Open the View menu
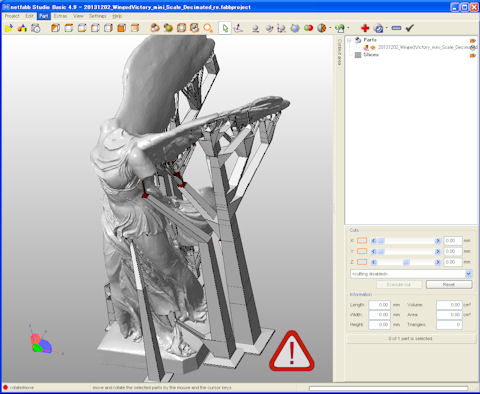480x394 pixels. pyautogui.click(x=78, y=16)
